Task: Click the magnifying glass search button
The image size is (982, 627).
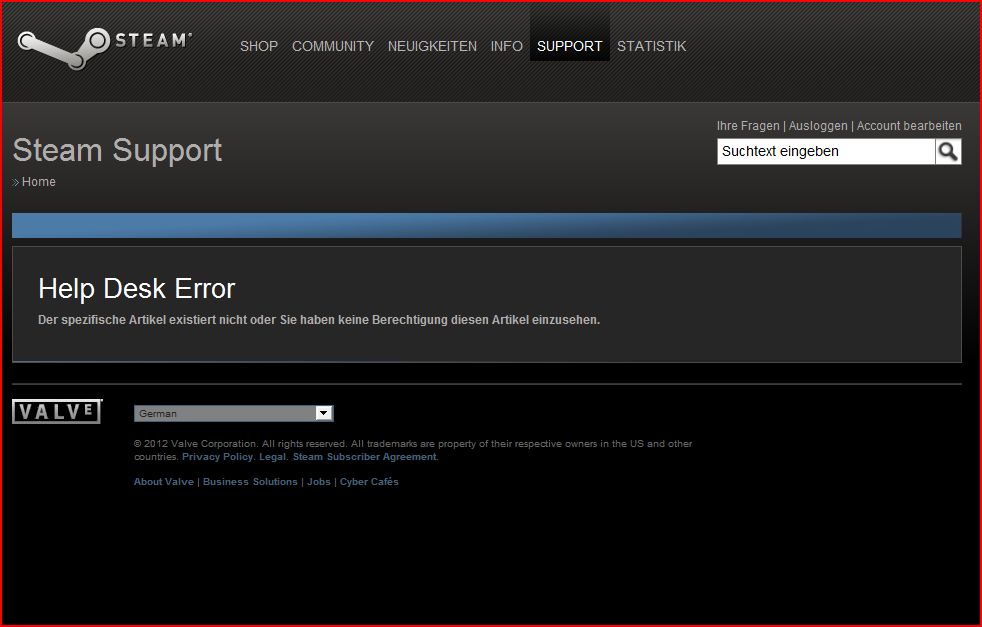Action: 948,152
